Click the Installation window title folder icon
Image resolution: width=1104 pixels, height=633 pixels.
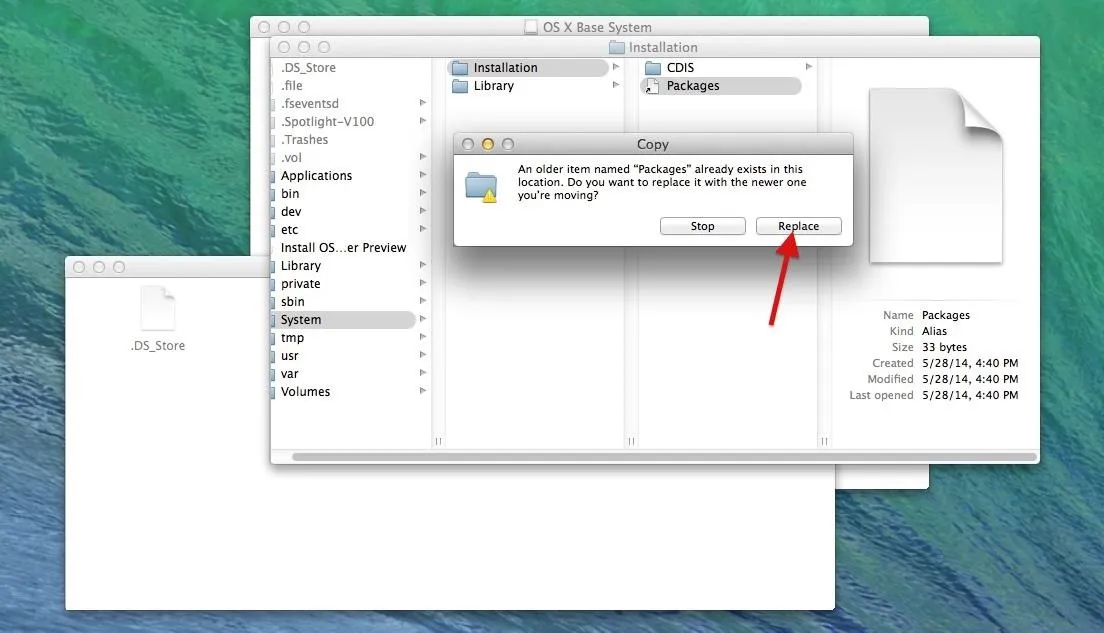(617, 47)
